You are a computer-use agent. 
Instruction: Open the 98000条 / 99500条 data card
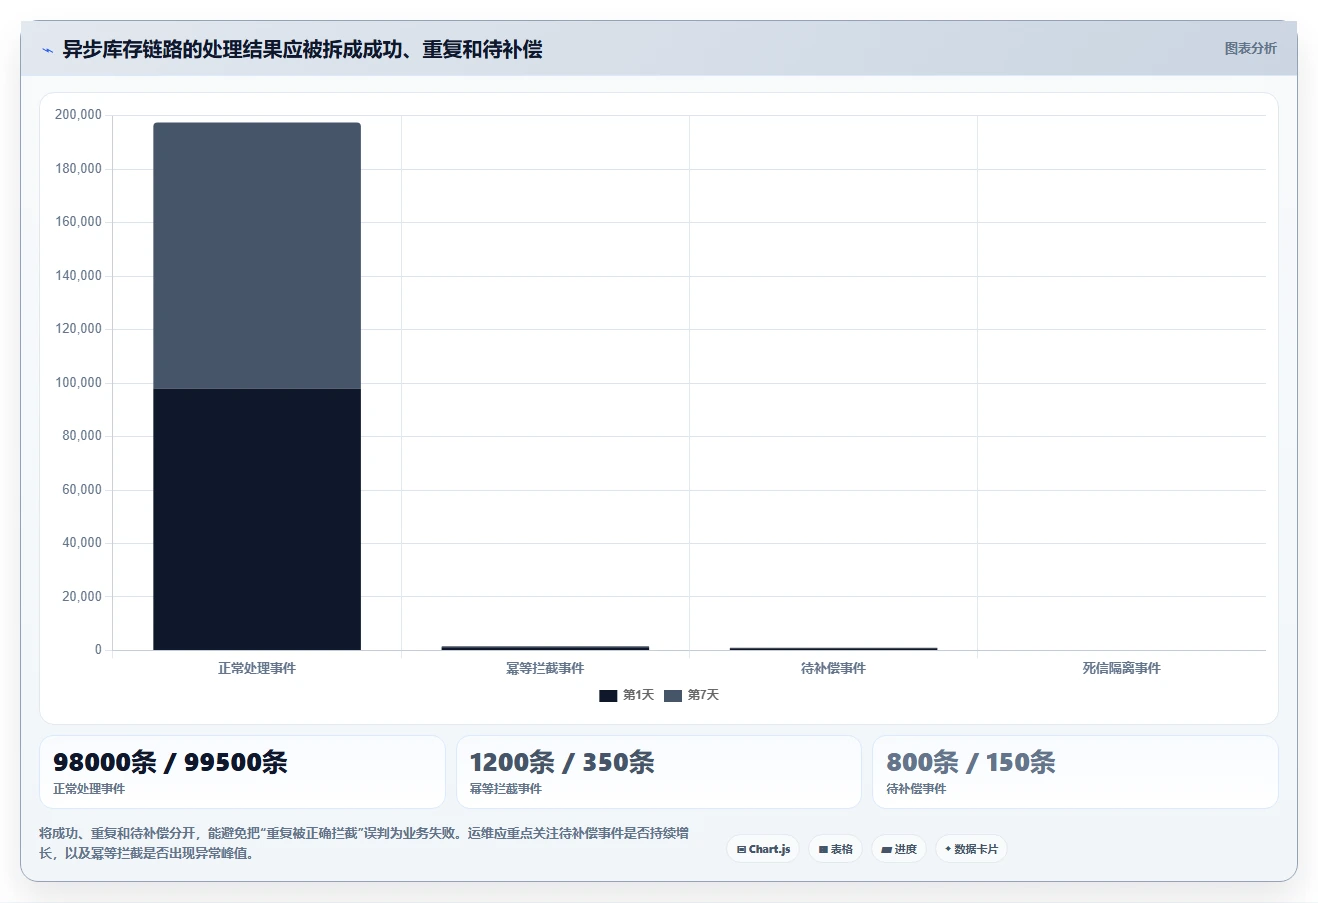point(242,772)
